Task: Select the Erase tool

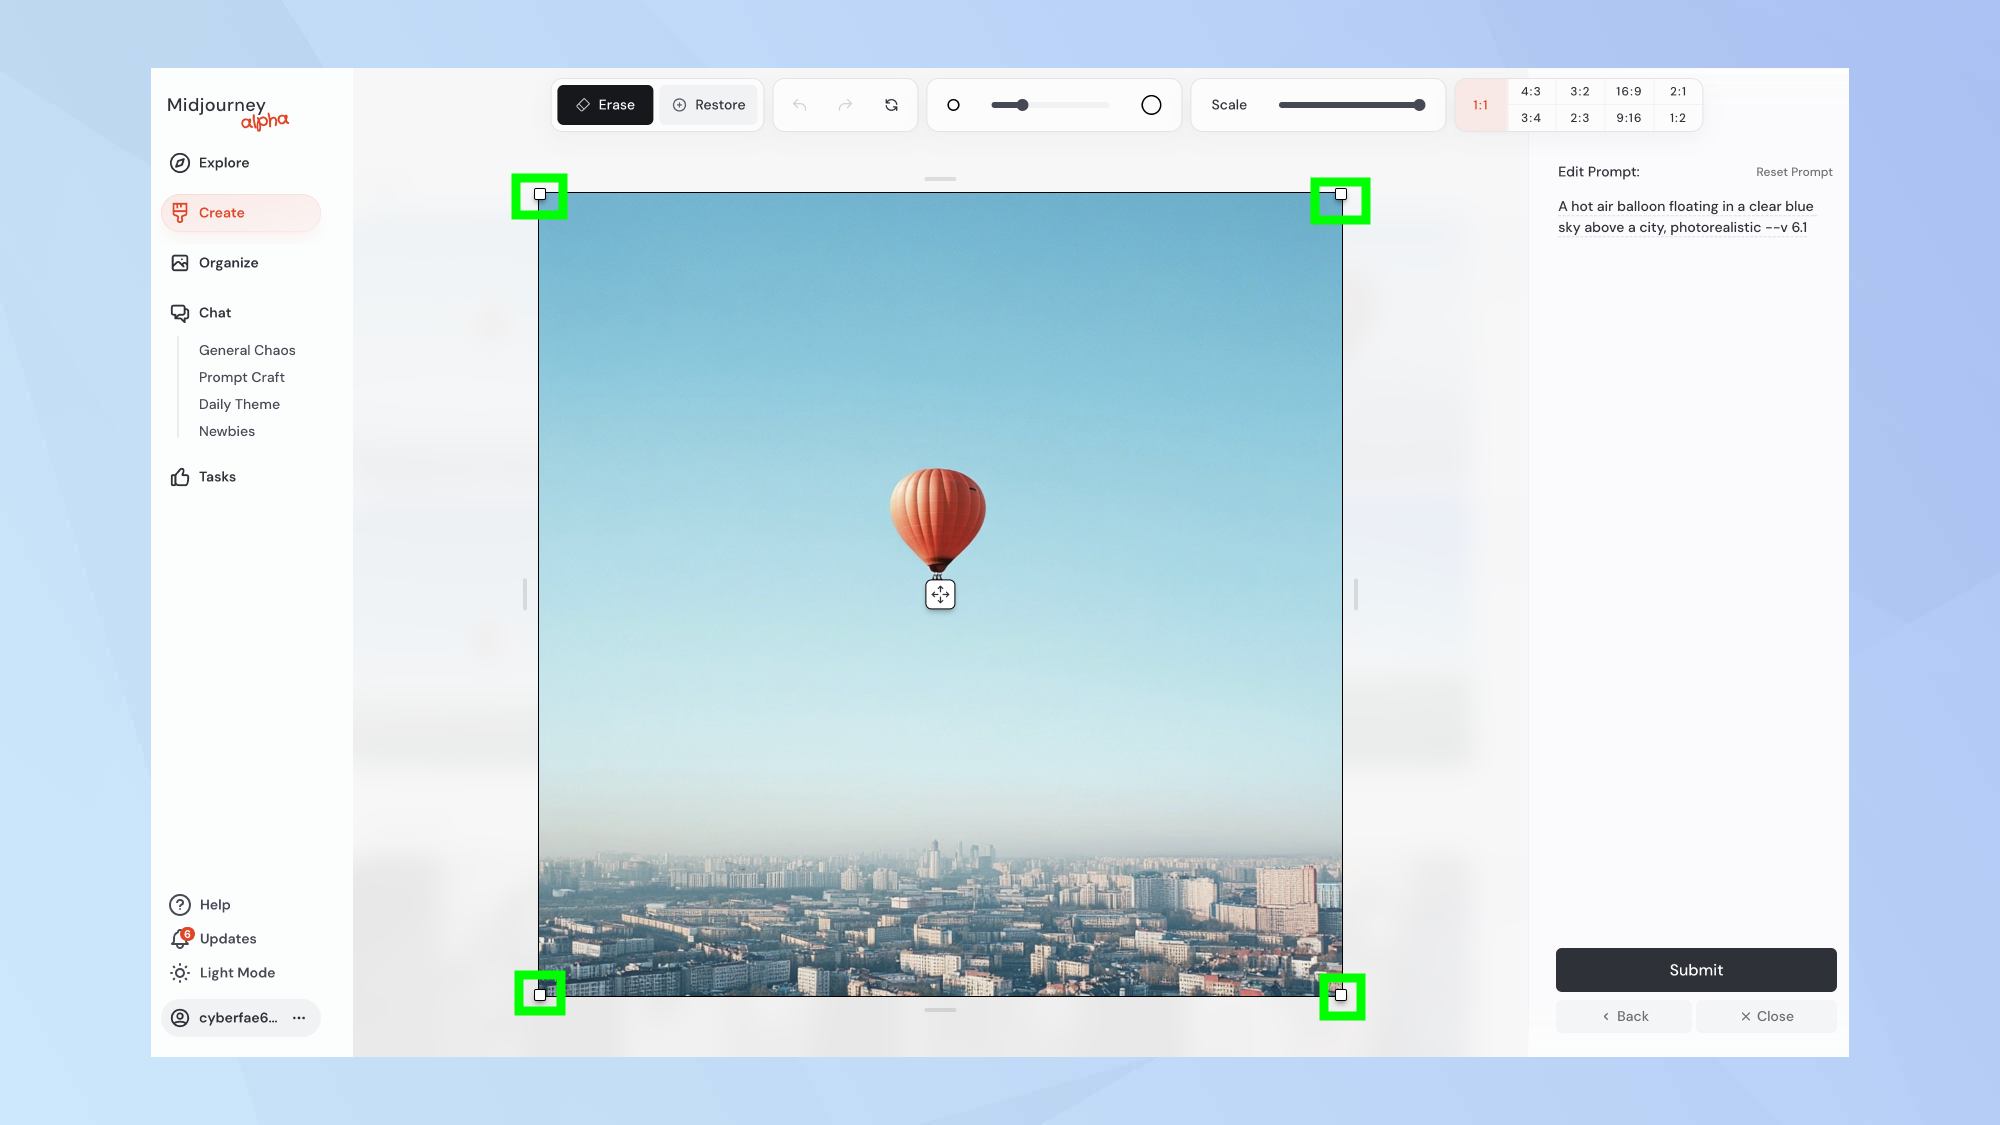Action: tap(604, 104)
